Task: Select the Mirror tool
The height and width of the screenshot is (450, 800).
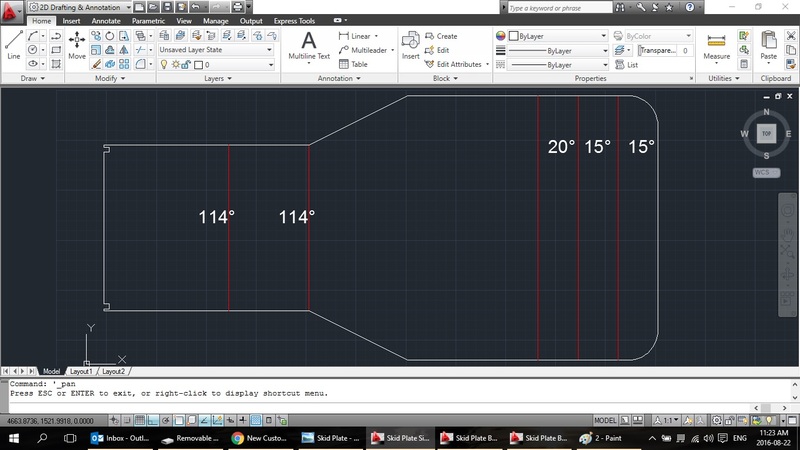Action: coord(124,50)
